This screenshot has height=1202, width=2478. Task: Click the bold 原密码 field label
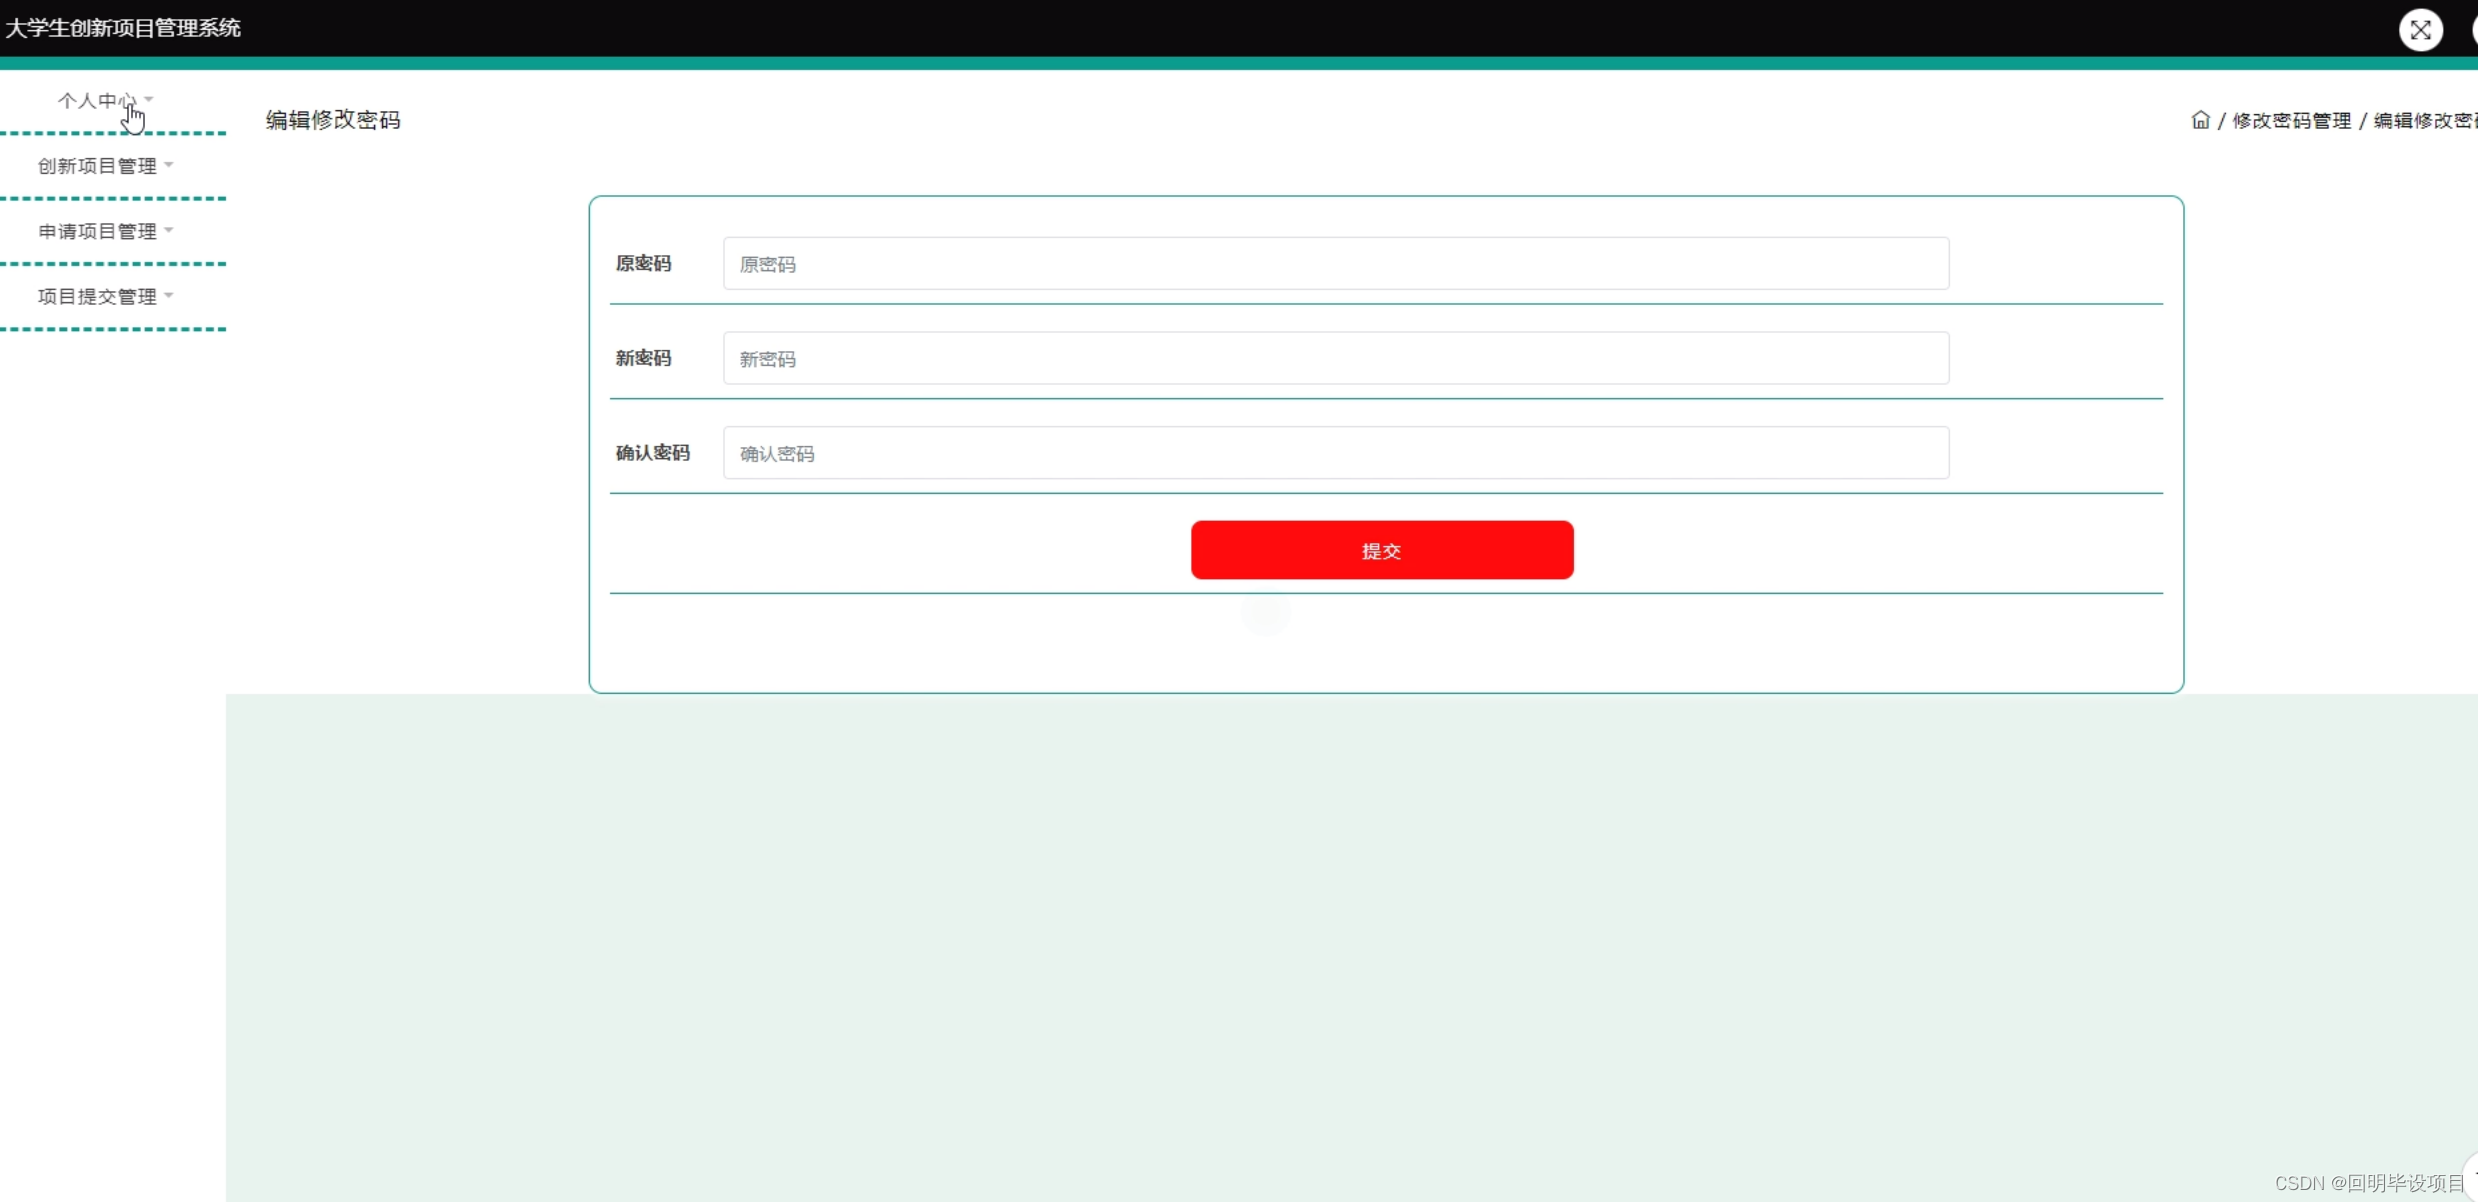coord(643,263)
